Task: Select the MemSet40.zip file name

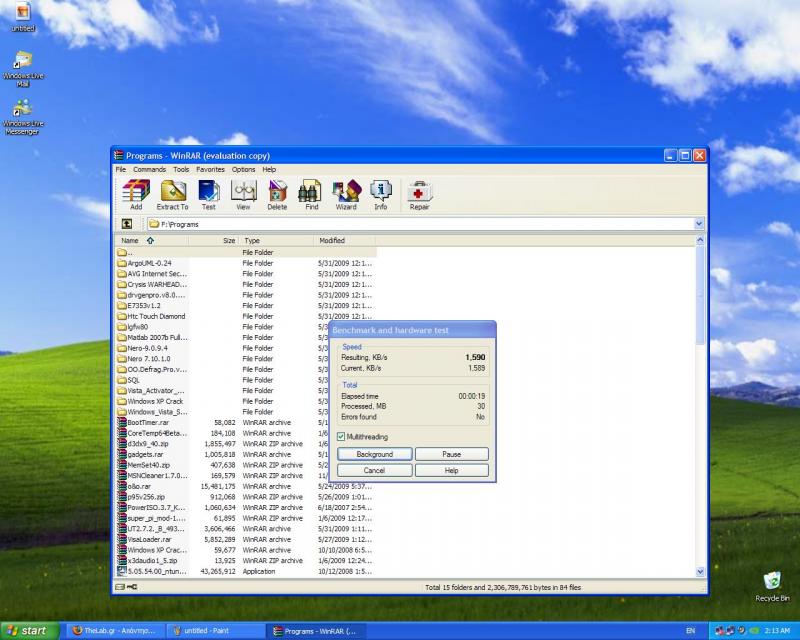Action: coord(148,465)
